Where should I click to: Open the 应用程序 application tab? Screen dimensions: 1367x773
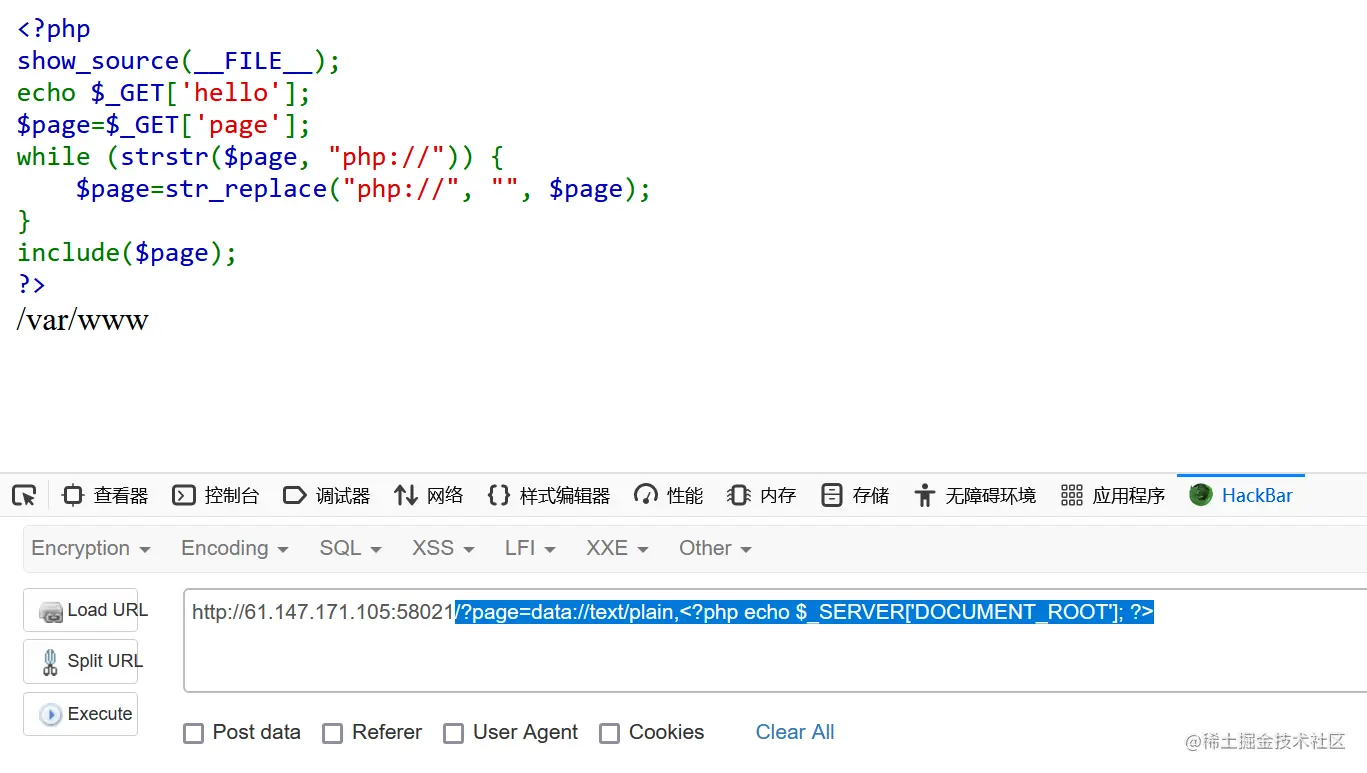click(1113, 495)
